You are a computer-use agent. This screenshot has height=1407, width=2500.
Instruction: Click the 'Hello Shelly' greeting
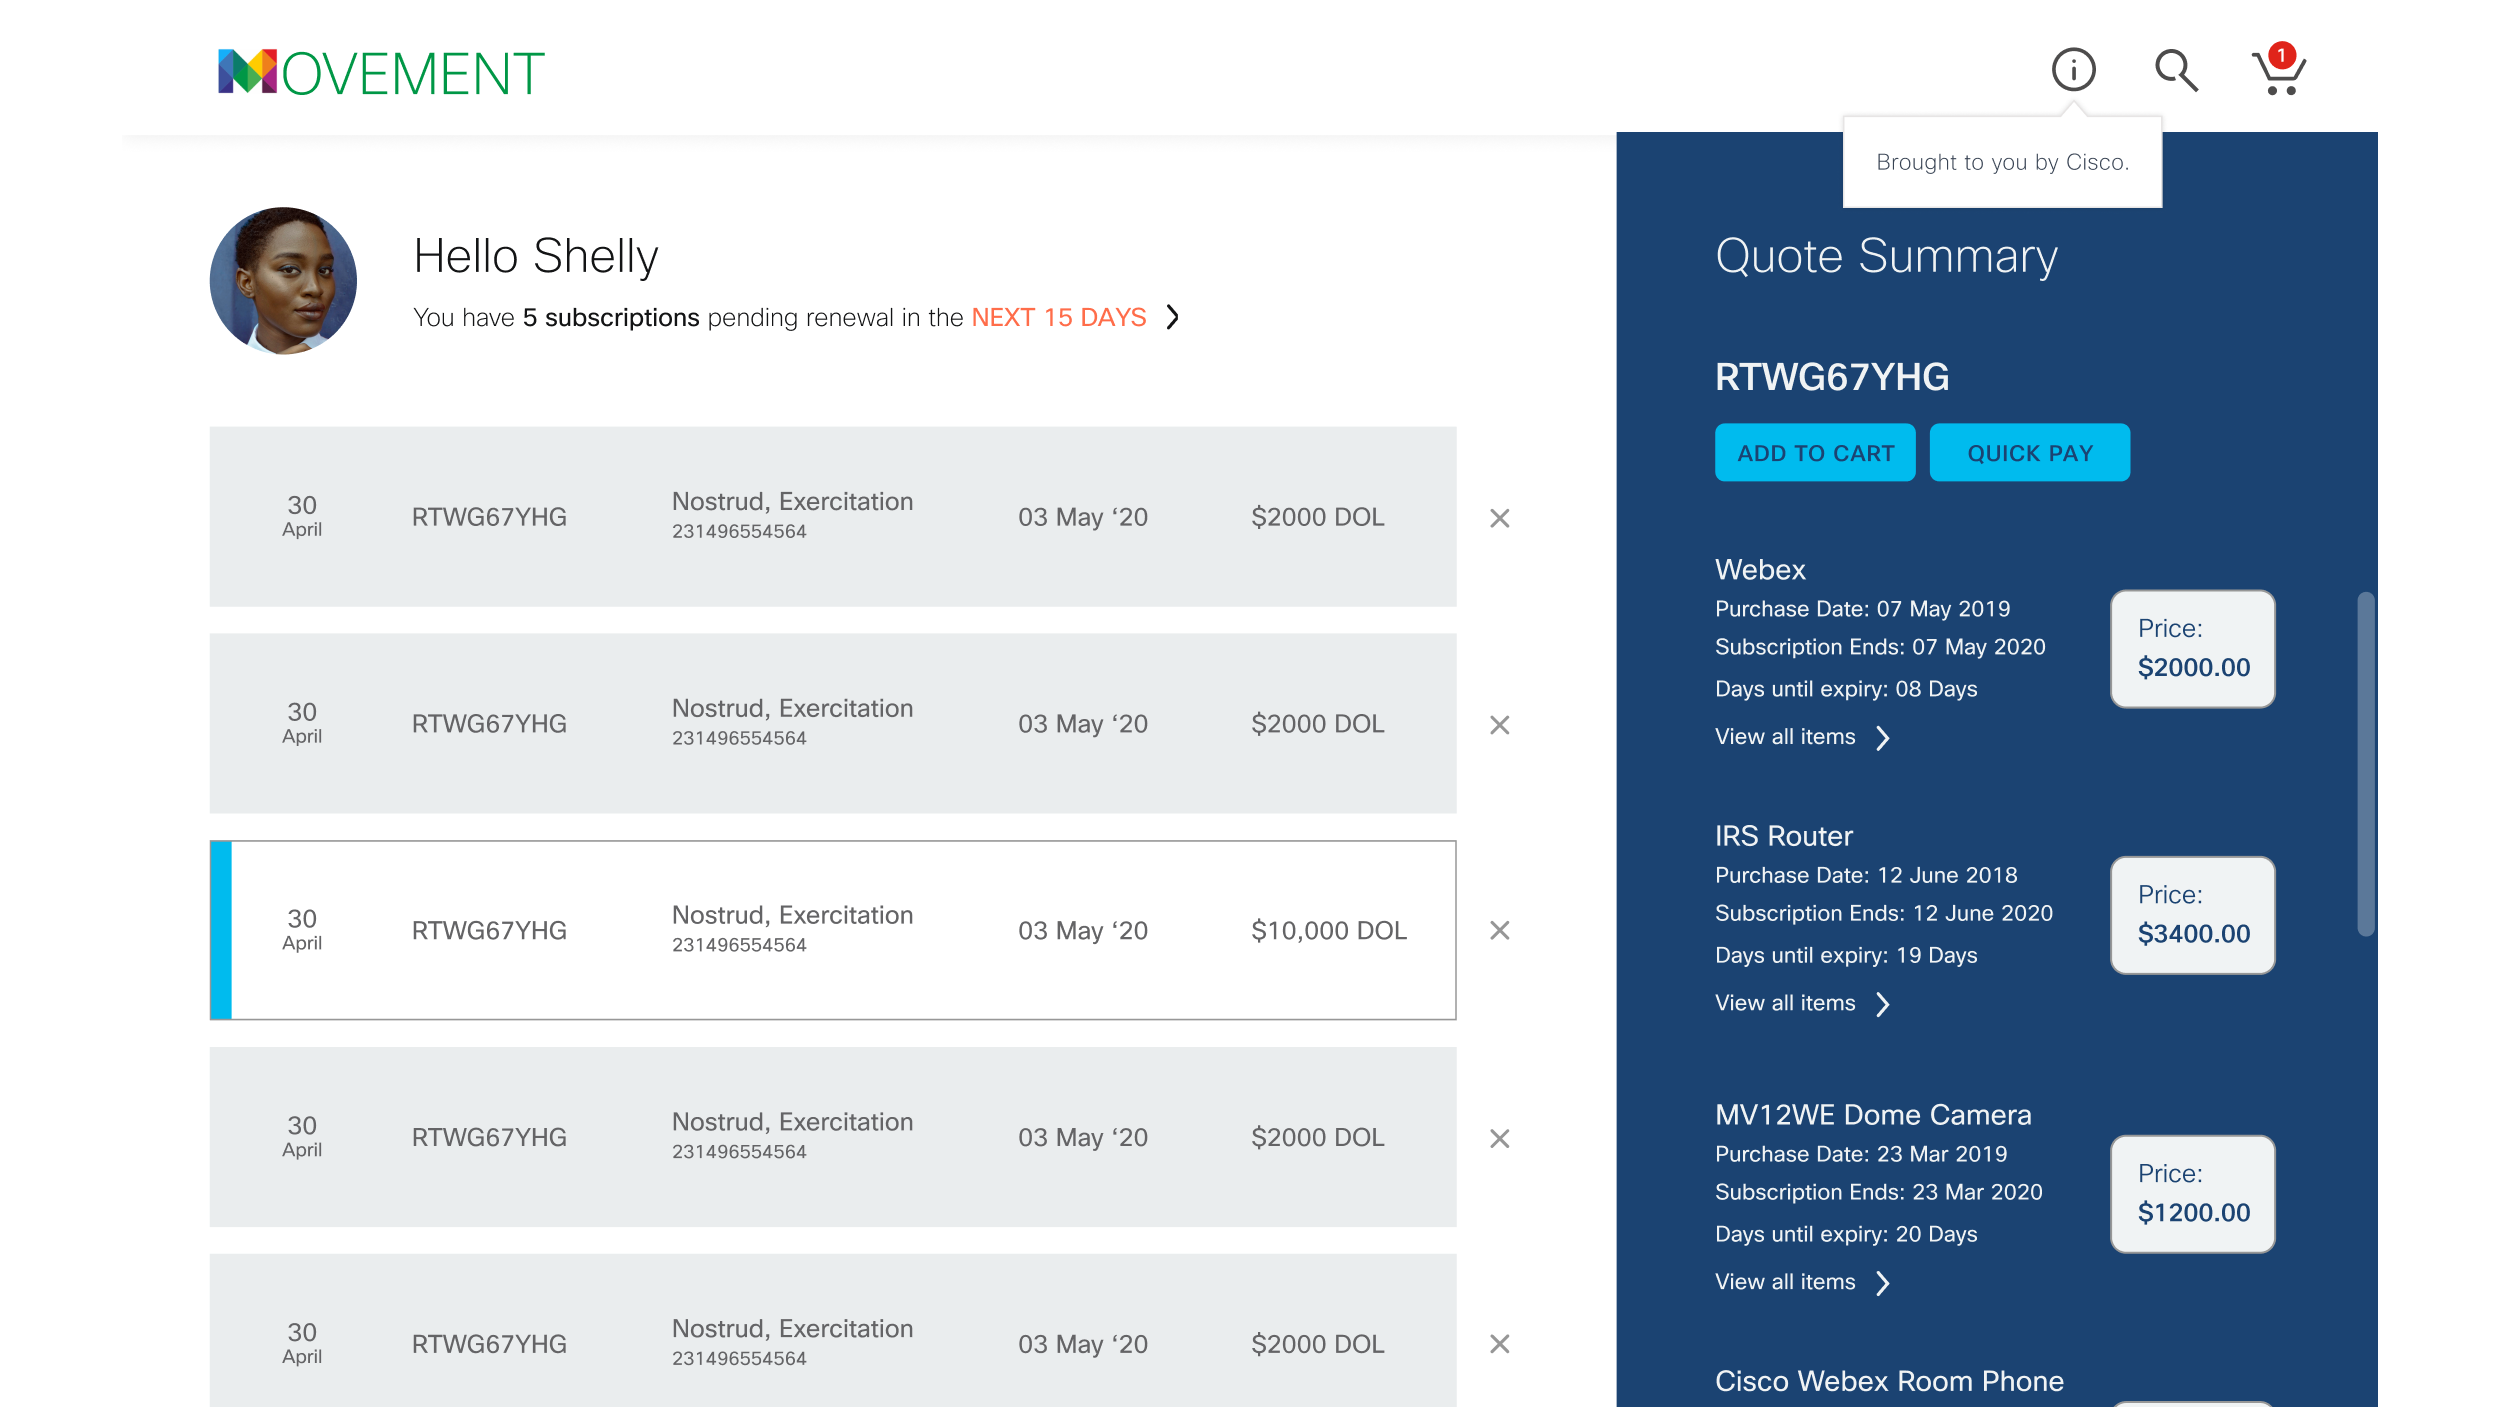pos(536,256)
